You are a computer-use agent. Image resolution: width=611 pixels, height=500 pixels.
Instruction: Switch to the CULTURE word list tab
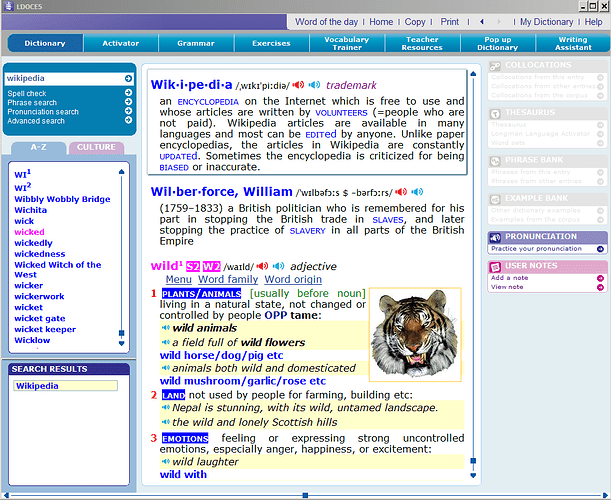[x=97, y=148]
